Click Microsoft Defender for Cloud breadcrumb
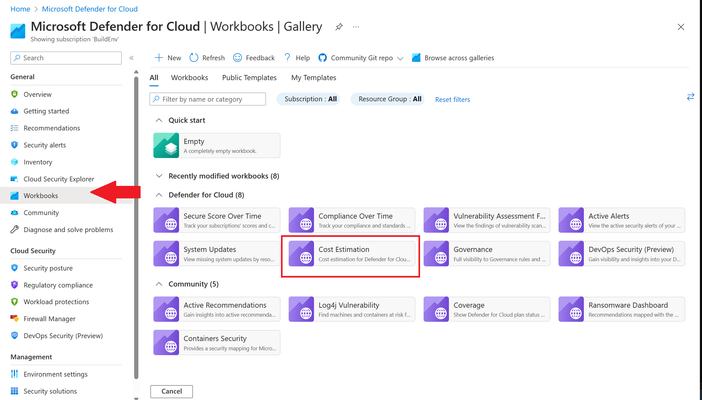Screen dimensions: 702x400 (x=90, y=9)
